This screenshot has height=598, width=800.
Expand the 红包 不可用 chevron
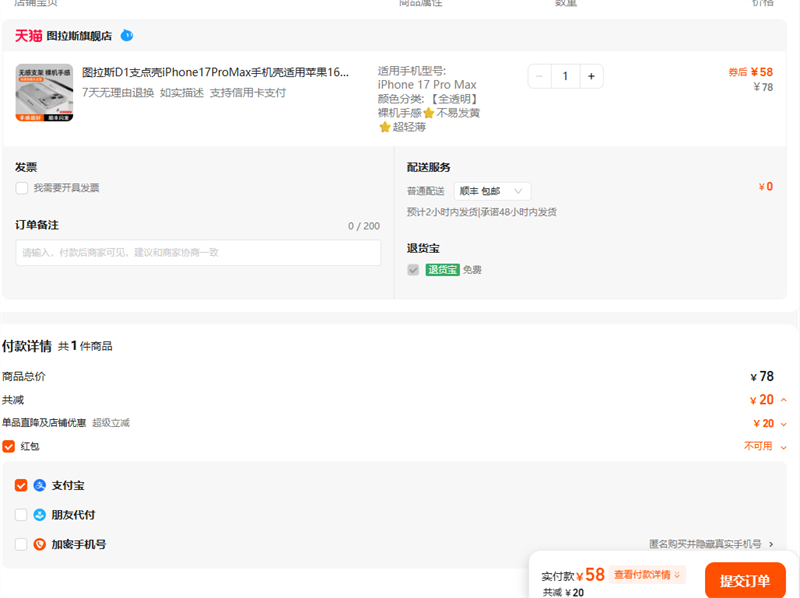click(783, 447)
